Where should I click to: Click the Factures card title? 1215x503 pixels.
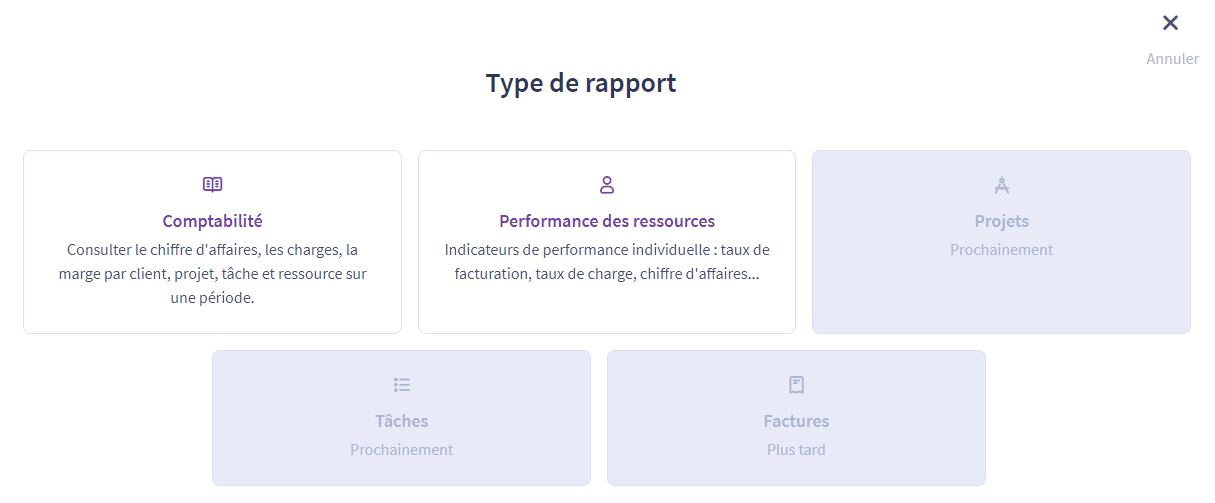pos(796,421)
